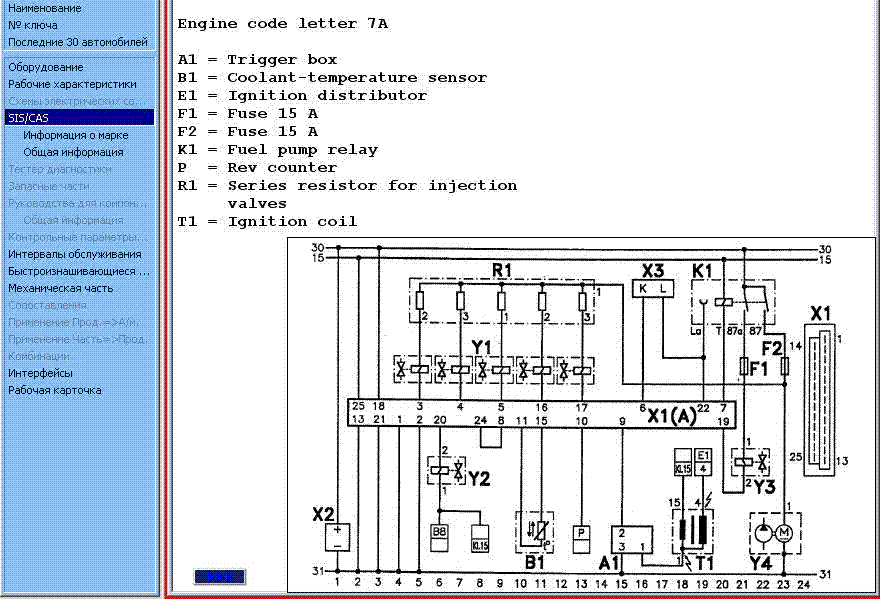
Task: Click the B1 coolant temperature sensor symbol
Action: 538,532
